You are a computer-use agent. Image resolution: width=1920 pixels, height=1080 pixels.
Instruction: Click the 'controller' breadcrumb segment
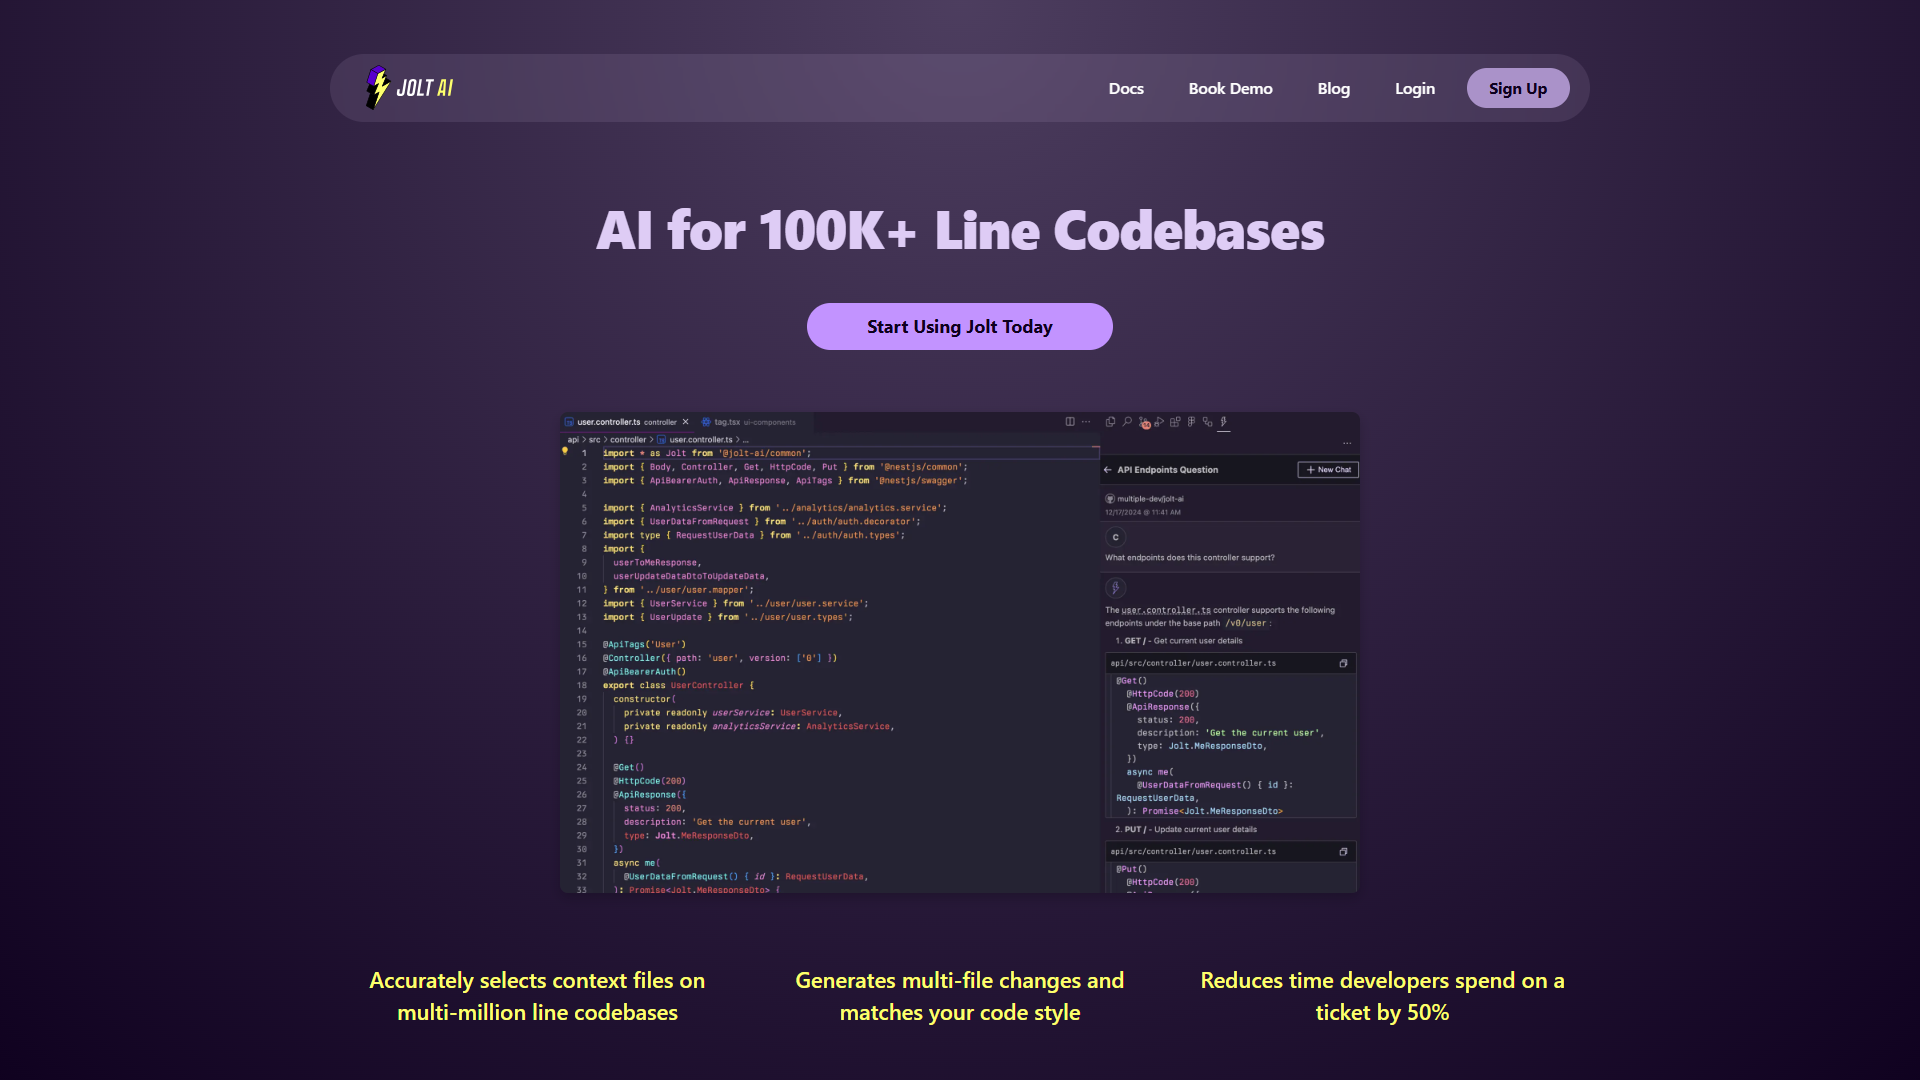(x=628, y=440)
